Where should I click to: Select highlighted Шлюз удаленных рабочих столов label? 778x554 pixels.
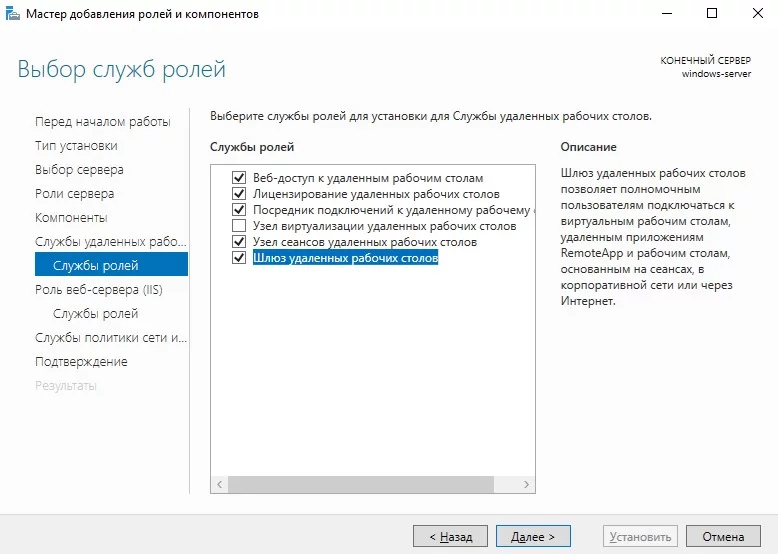pos(345,257)
